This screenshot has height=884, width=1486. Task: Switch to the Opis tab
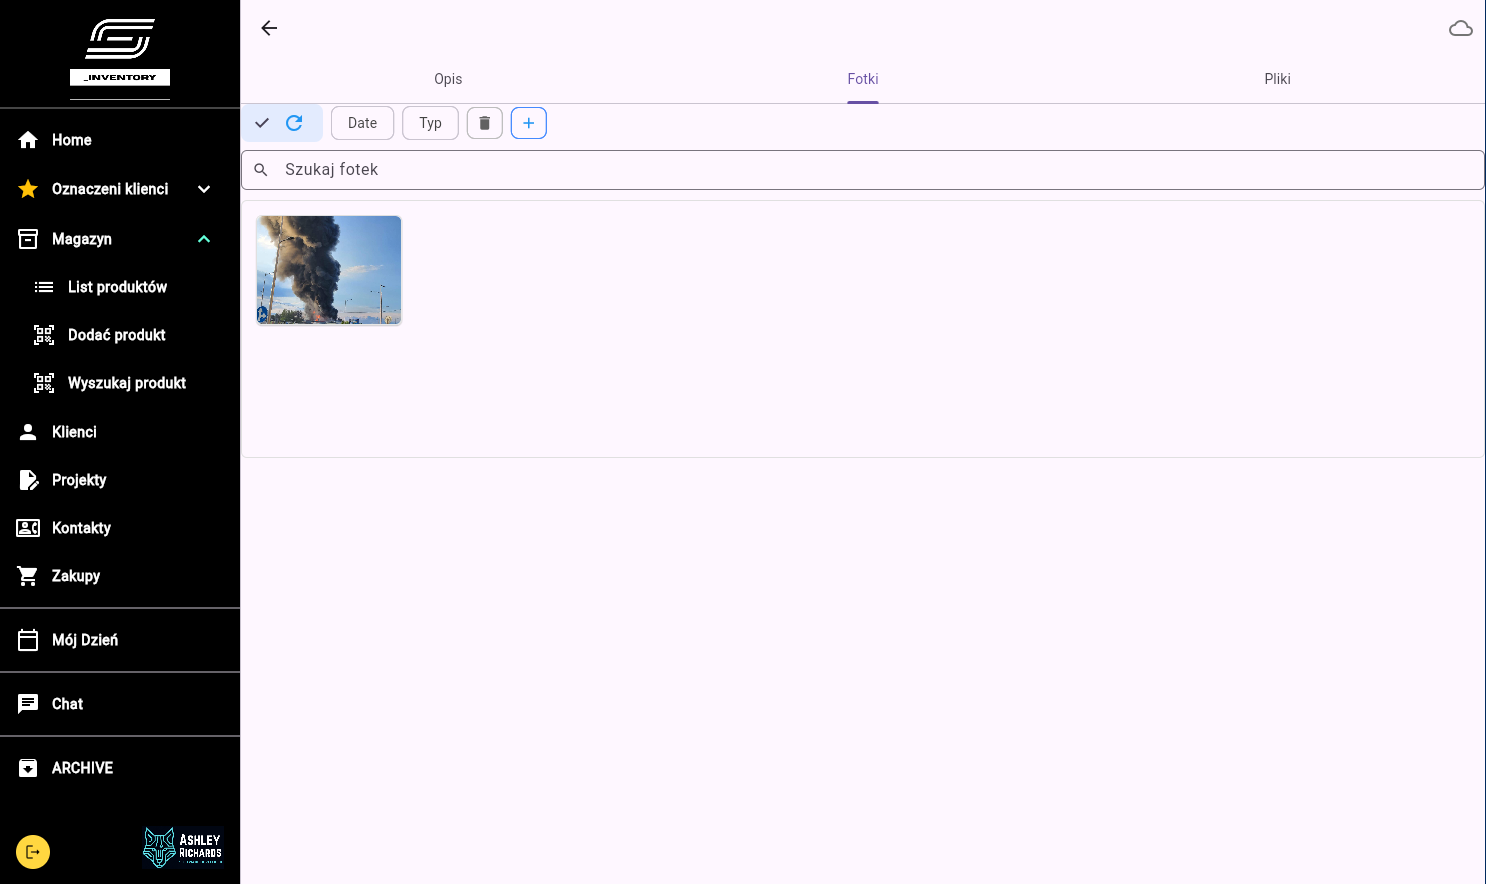click(x=448, y=79)
